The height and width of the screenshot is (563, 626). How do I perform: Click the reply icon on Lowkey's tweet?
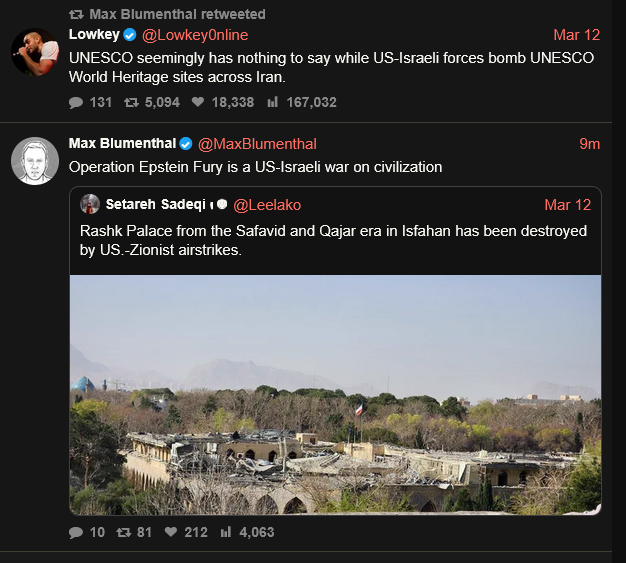77,102
